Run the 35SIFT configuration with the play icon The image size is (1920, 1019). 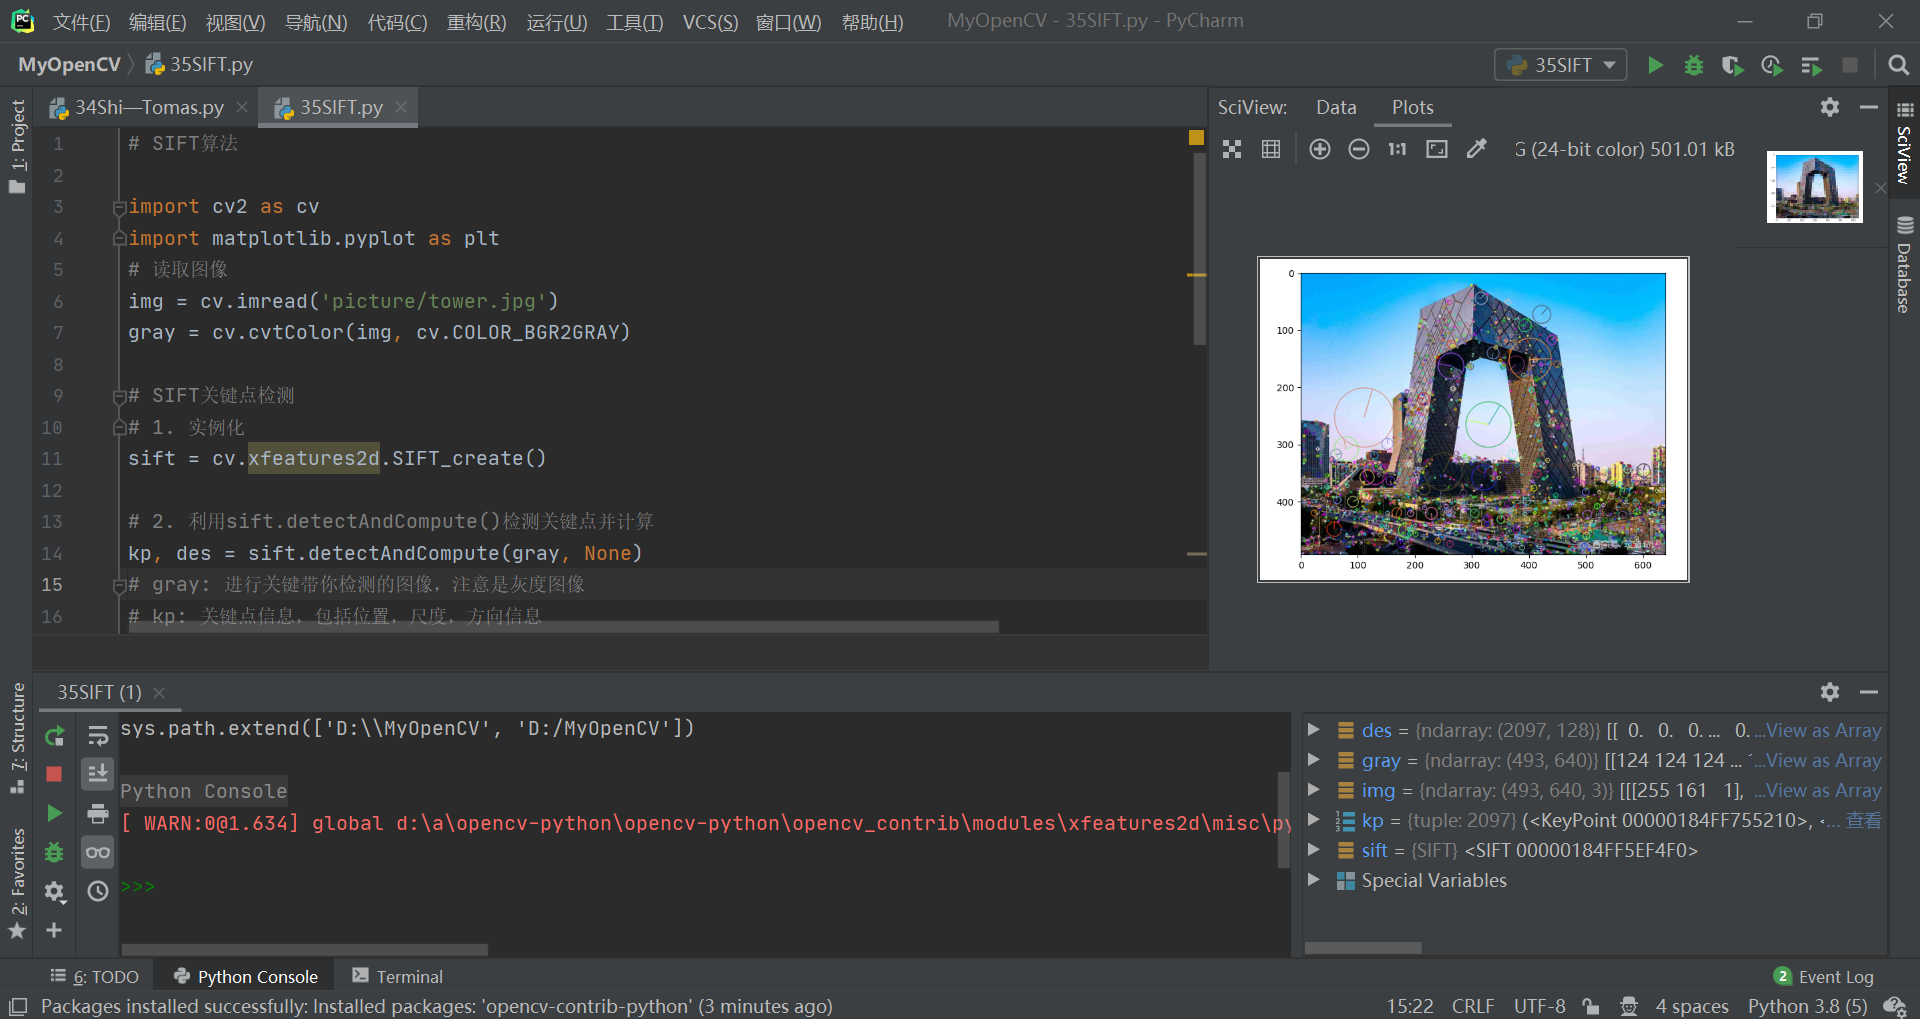(x=1655, y=64)
